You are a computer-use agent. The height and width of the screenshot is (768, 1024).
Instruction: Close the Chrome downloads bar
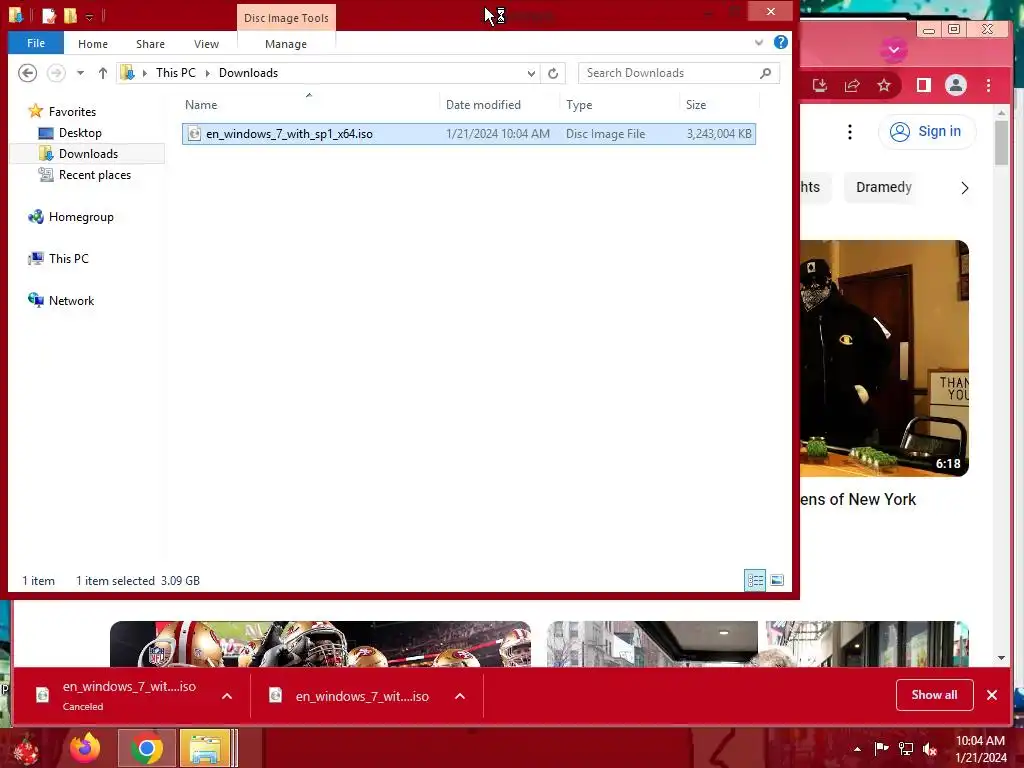click(x=992, y=695)
